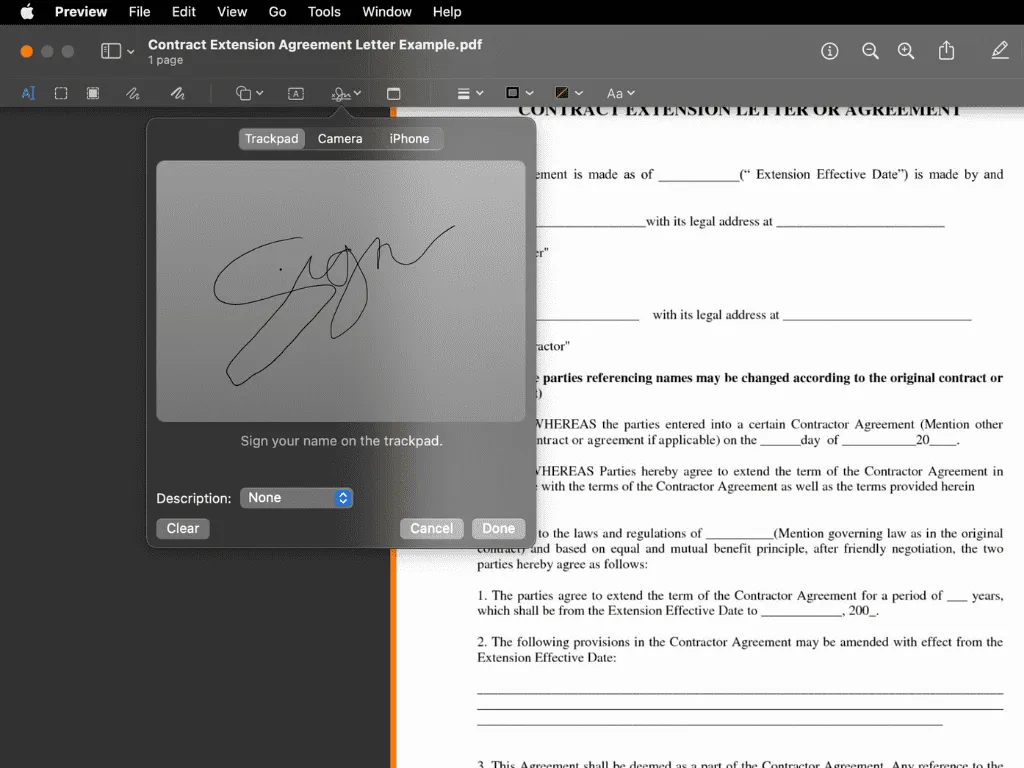The height and width of the screenshot is (768, 1024).
Task: Clear the drawn signature
Action: pyautogui.click(x=182, y=528)
